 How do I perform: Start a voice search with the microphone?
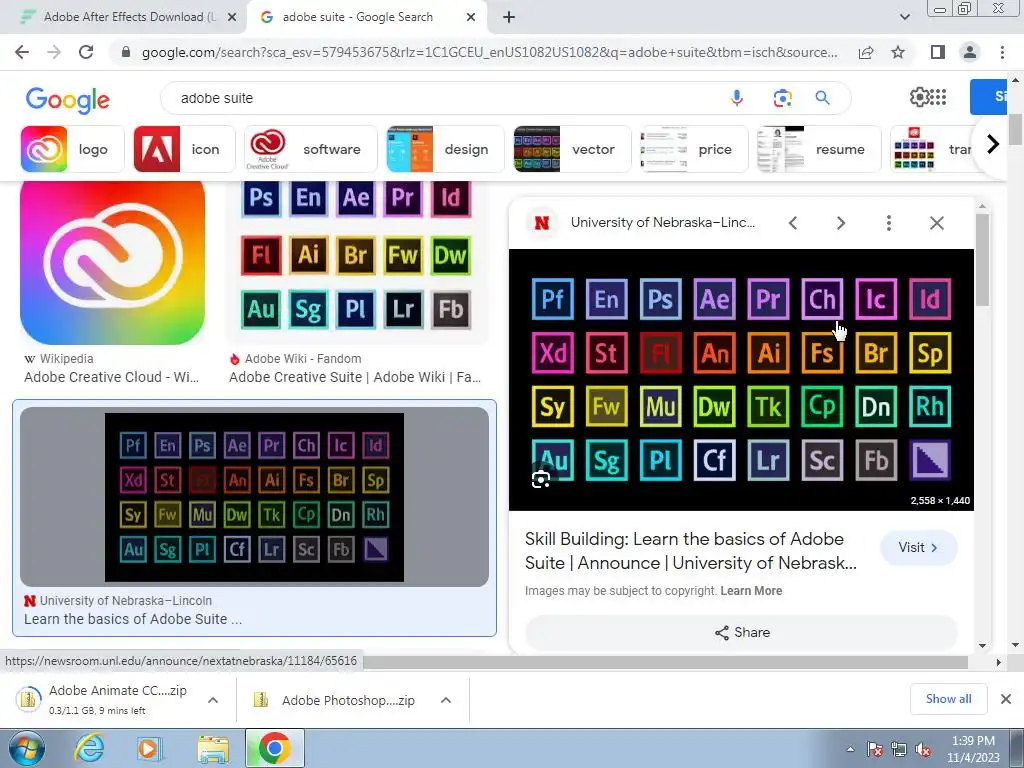point(737,98)
